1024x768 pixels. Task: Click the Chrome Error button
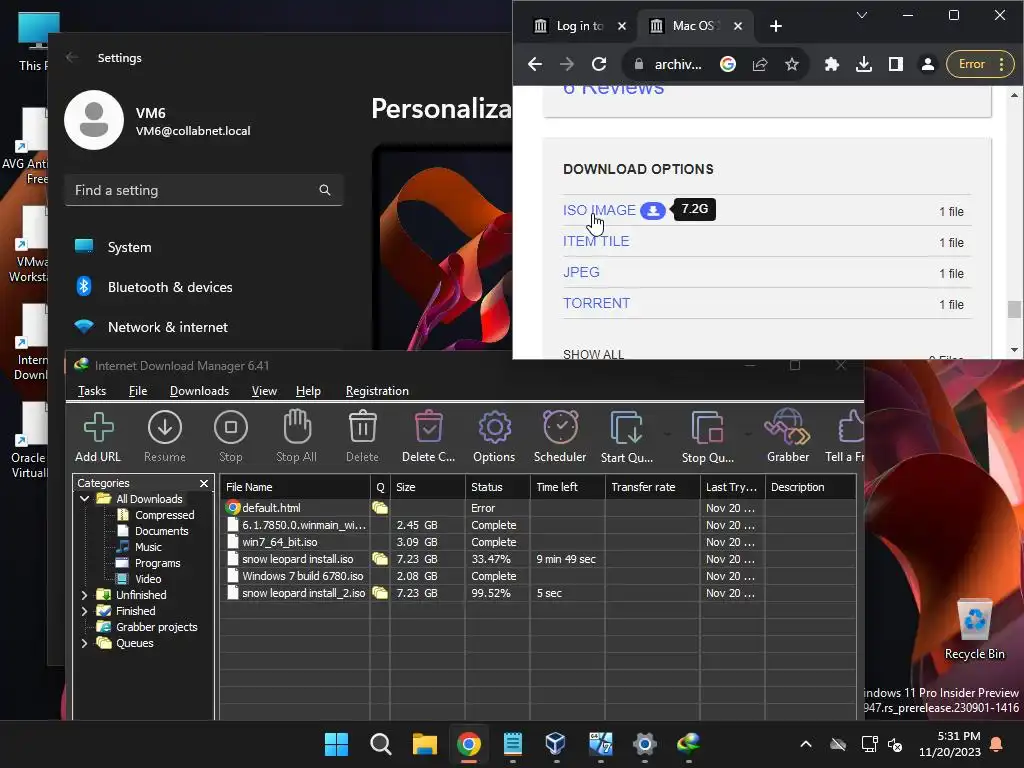[980, 64]
